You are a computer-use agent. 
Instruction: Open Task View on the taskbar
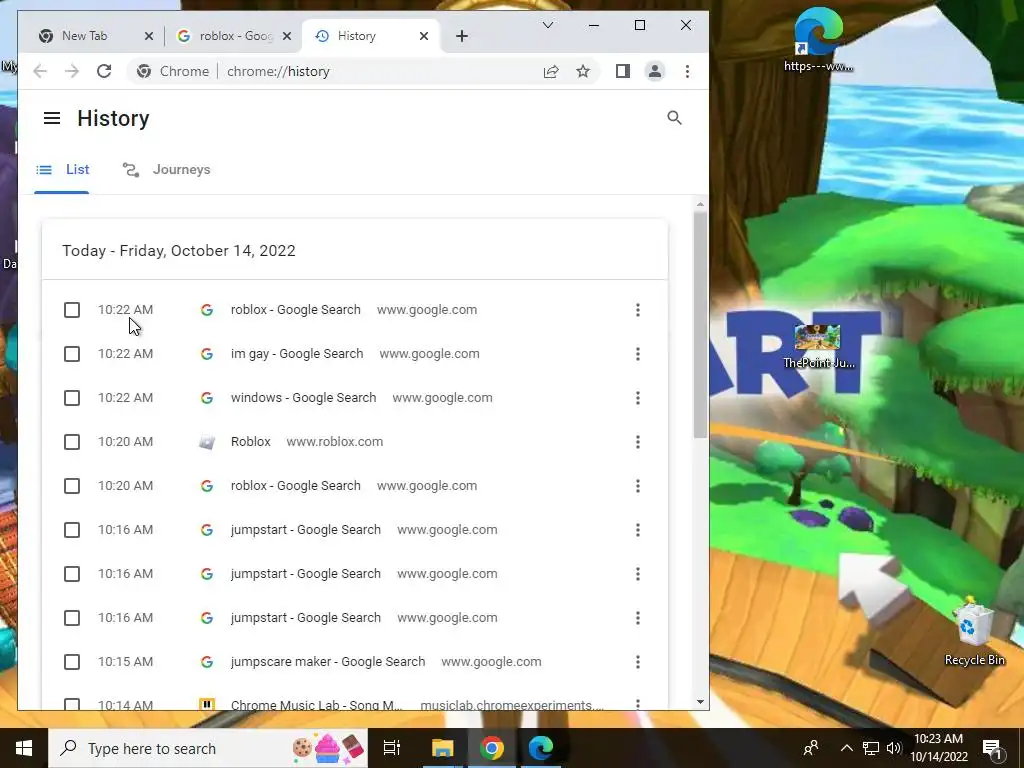coord(392,748)
